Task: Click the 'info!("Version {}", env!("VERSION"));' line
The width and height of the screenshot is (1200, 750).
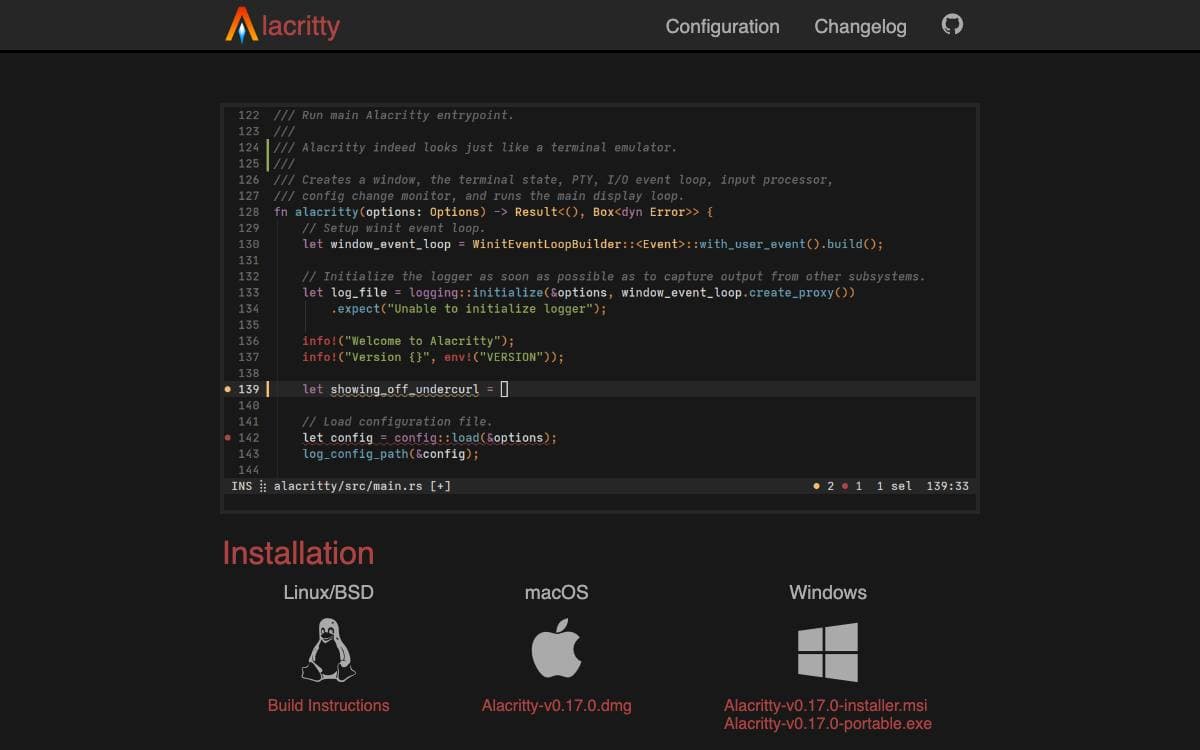Action: [x=433, y=357]
